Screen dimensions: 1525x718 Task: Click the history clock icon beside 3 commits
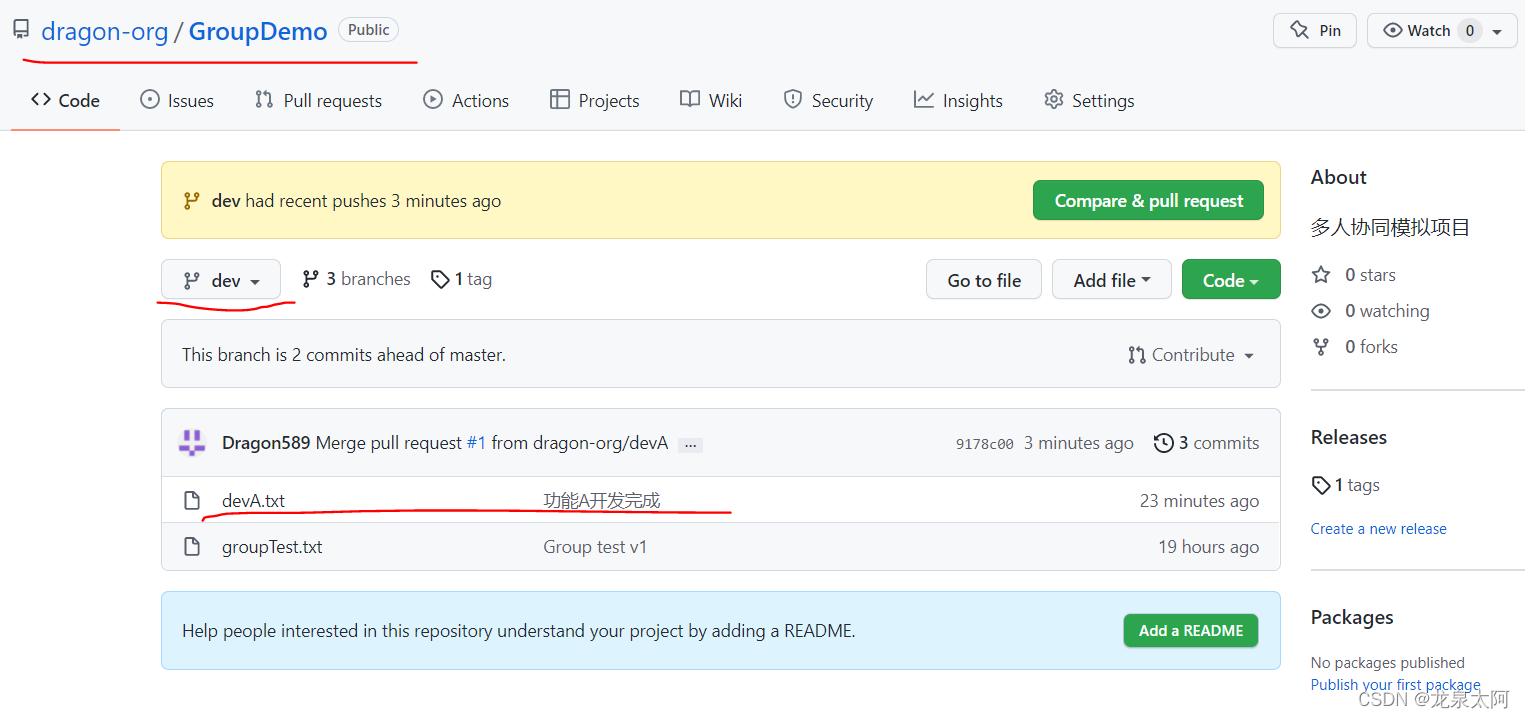tap(1164, 443)
